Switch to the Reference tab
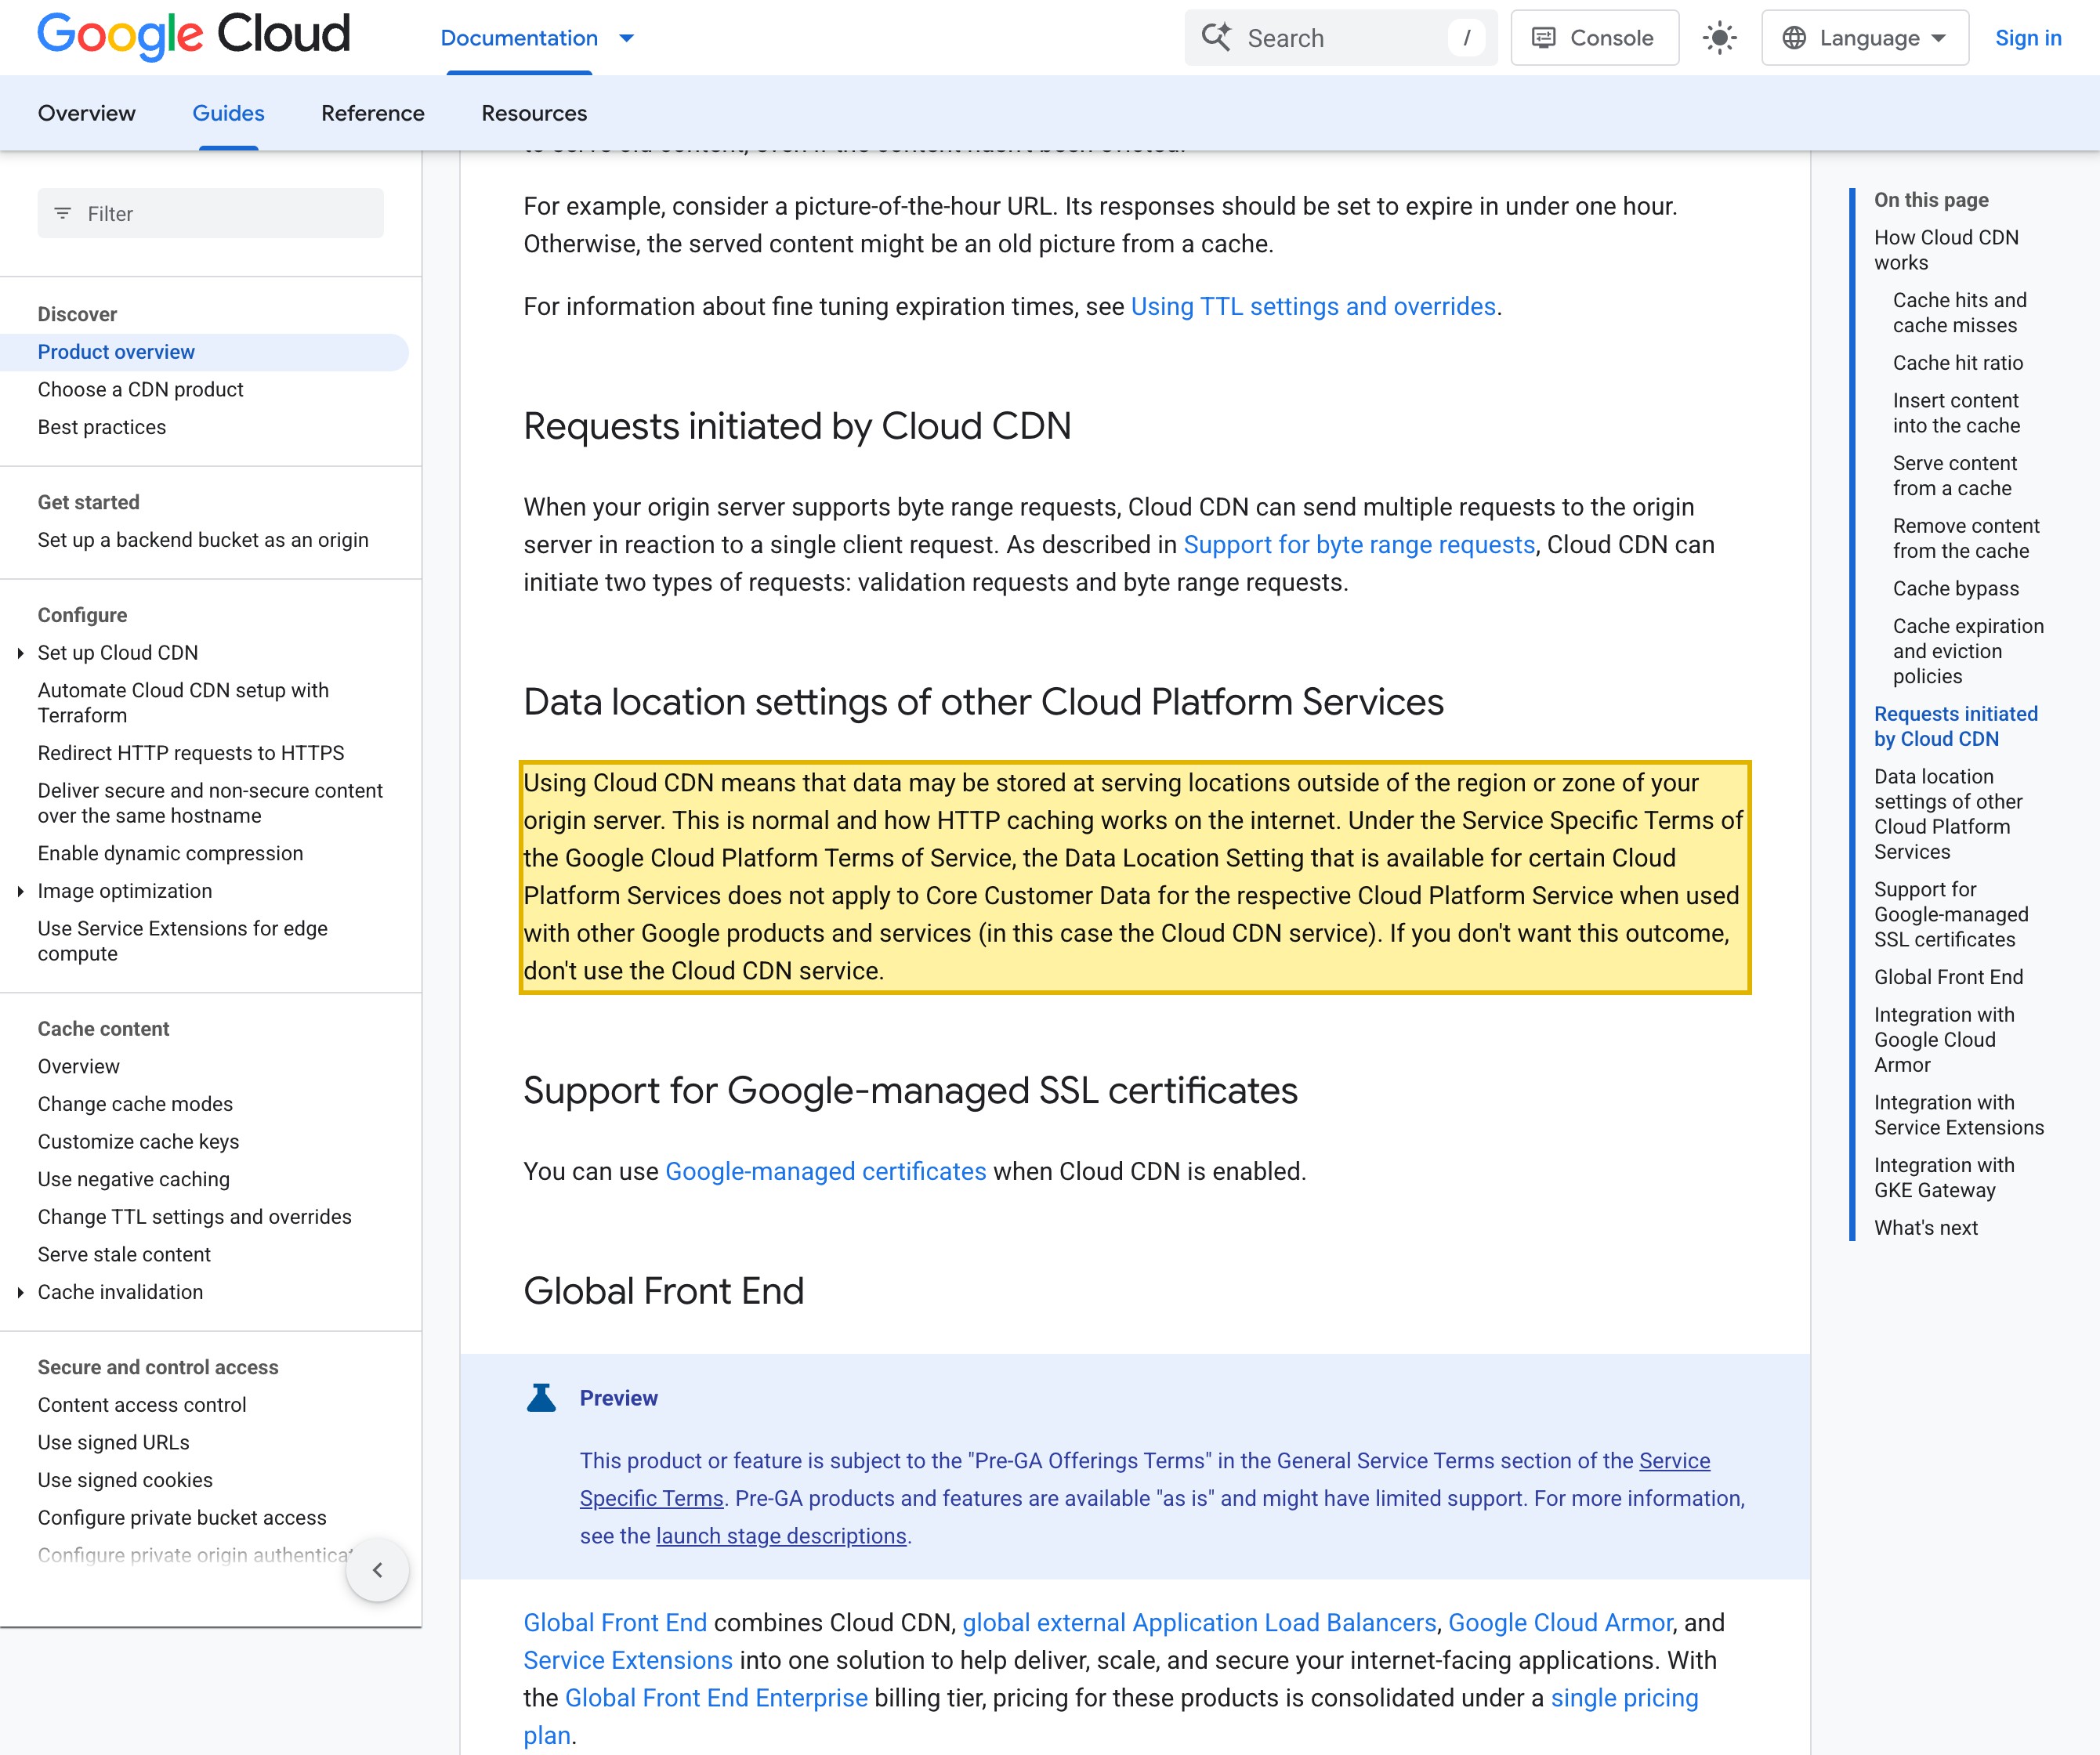Image resolution: width=2100 pixels, height=1755 pixels. click(x=373, y=113)
